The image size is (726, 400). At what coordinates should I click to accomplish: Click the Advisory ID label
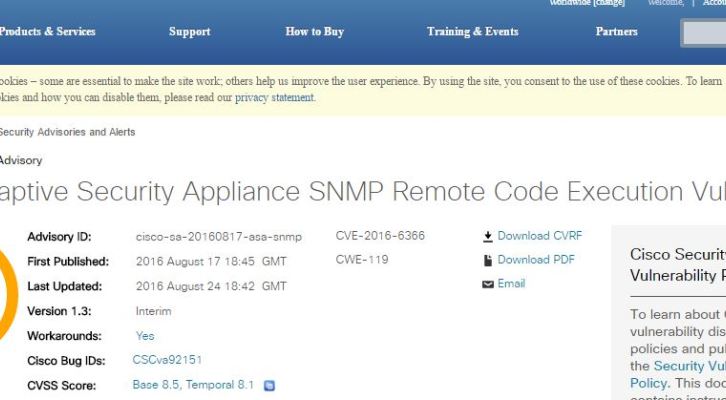pyautogui.click(x=59, y=237)
